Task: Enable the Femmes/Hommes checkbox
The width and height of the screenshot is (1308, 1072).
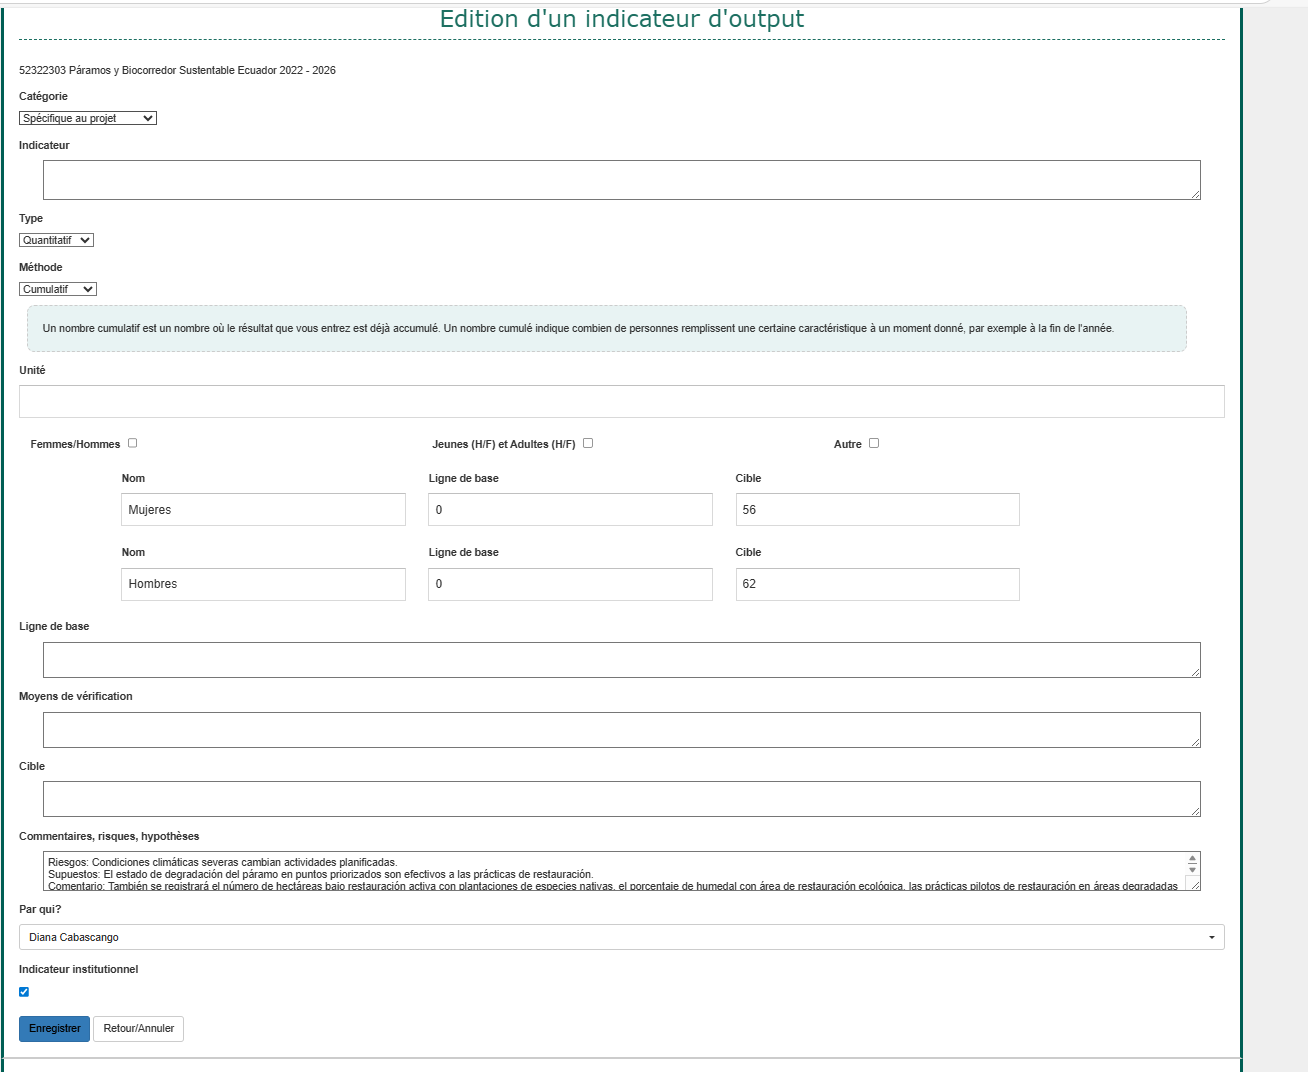Action: tap(132, 443)
